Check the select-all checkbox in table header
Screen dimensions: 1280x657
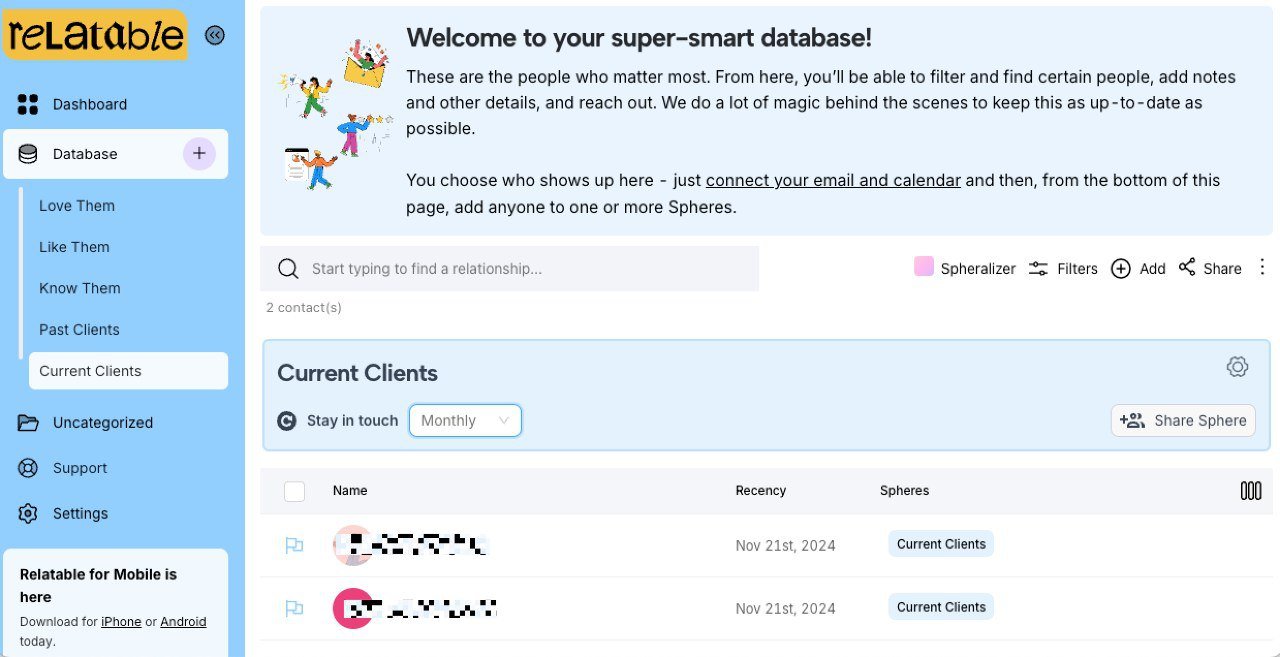[294, 491]
